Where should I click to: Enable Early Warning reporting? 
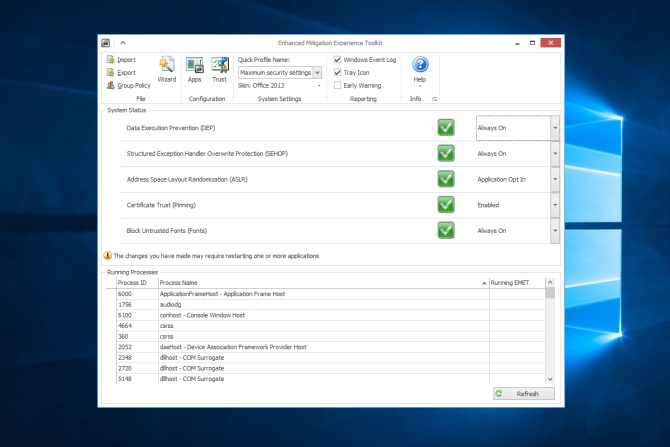(x=338, y=85)
